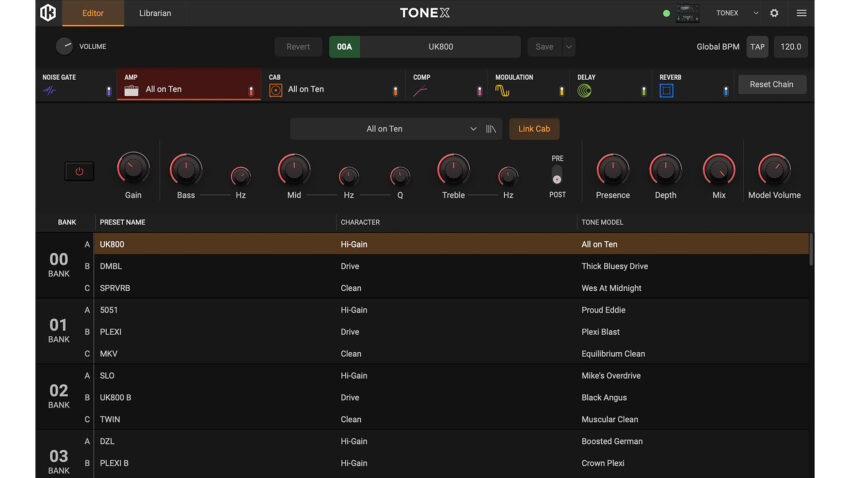Switch to the Librarian tab
The image size is (850, 478).
point(155,13)
